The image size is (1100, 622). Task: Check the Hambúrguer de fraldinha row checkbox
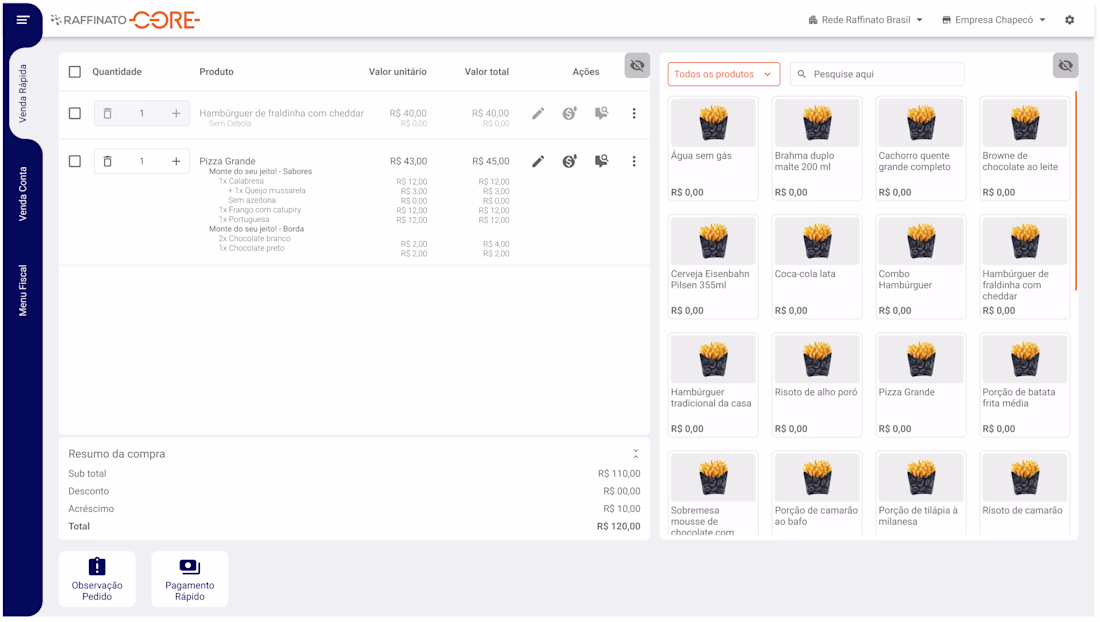pos(75,113)
